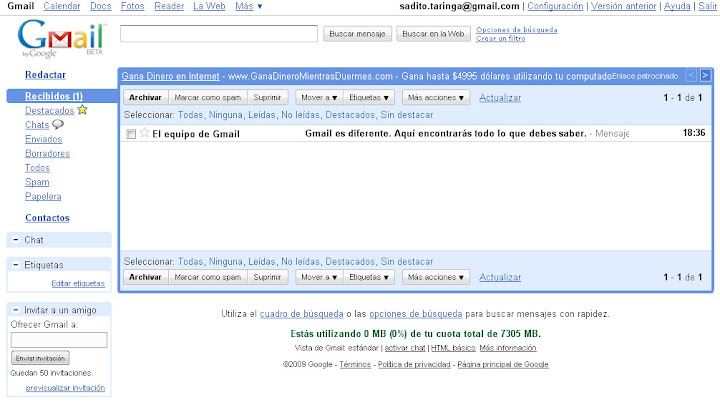Click previsualizar invitación link

tap(65, 388)
